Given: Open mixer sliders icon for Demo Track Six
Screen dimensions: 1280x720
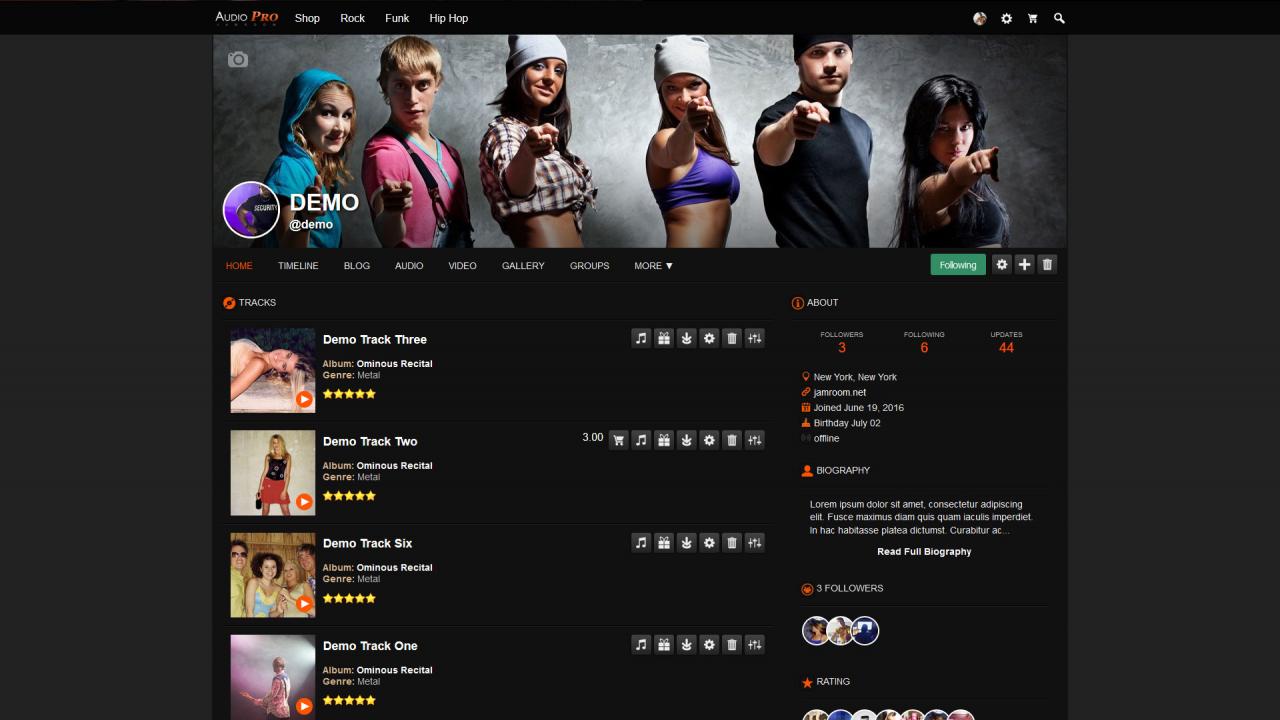Looking at the screenshot, I should click(x=755, y=542).
